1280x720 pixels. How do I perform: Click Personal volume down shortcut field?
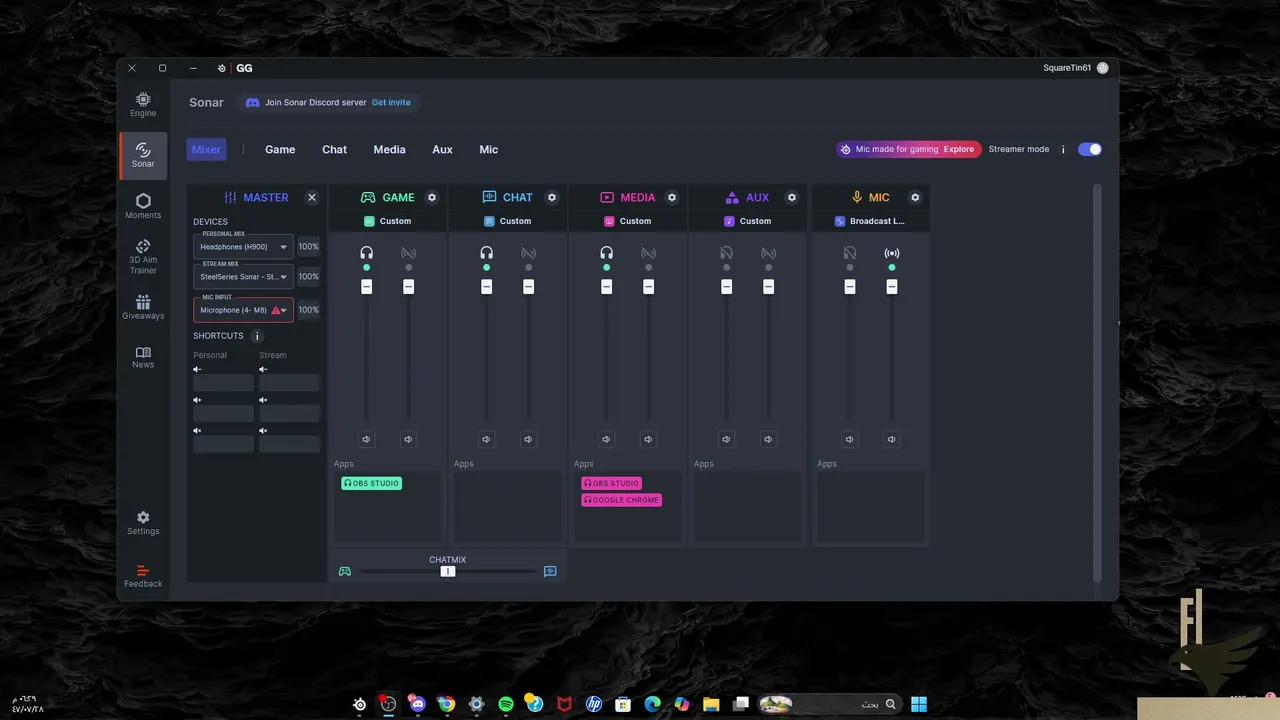coord(223,383)
